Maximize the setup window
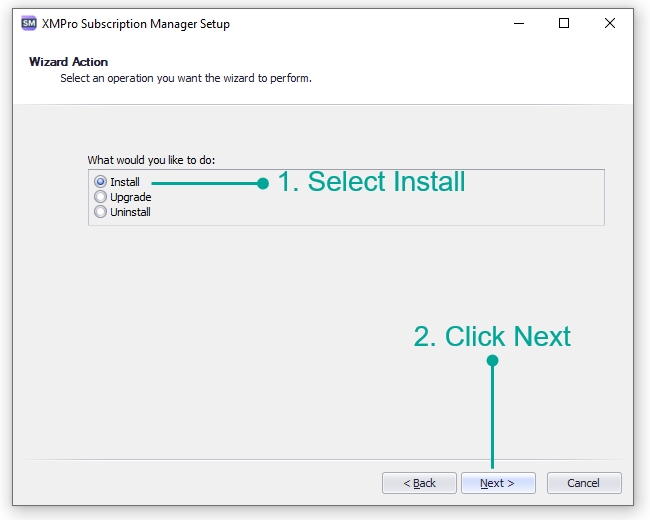This screenshot has width=650, height=520. point(564,23)
